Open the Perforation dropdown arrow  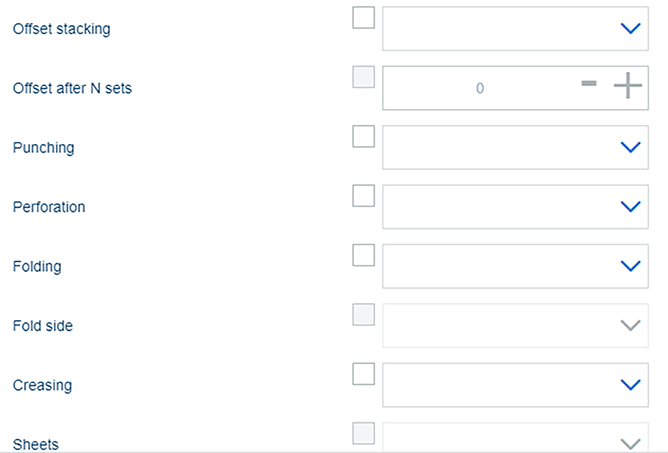(629, 207)
